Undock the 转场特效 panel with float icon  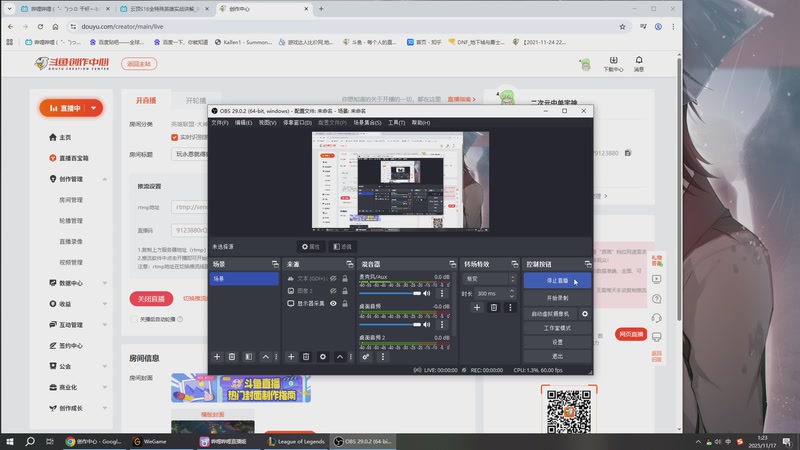pyautogui.click(x=514, y=264)
